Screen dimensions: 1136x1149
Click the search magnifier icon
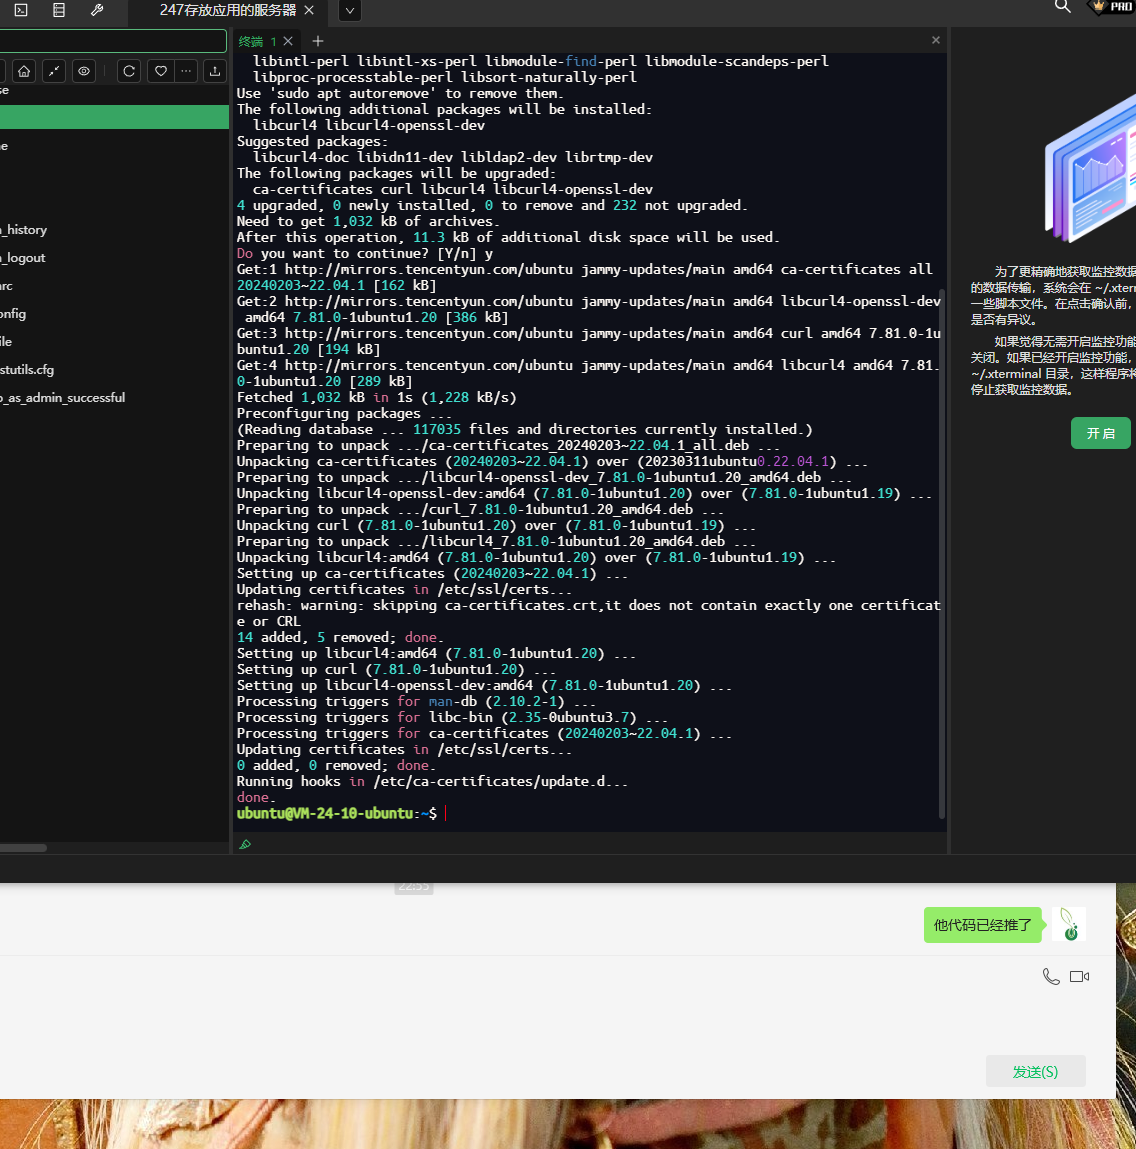(x=1063, y=7)
